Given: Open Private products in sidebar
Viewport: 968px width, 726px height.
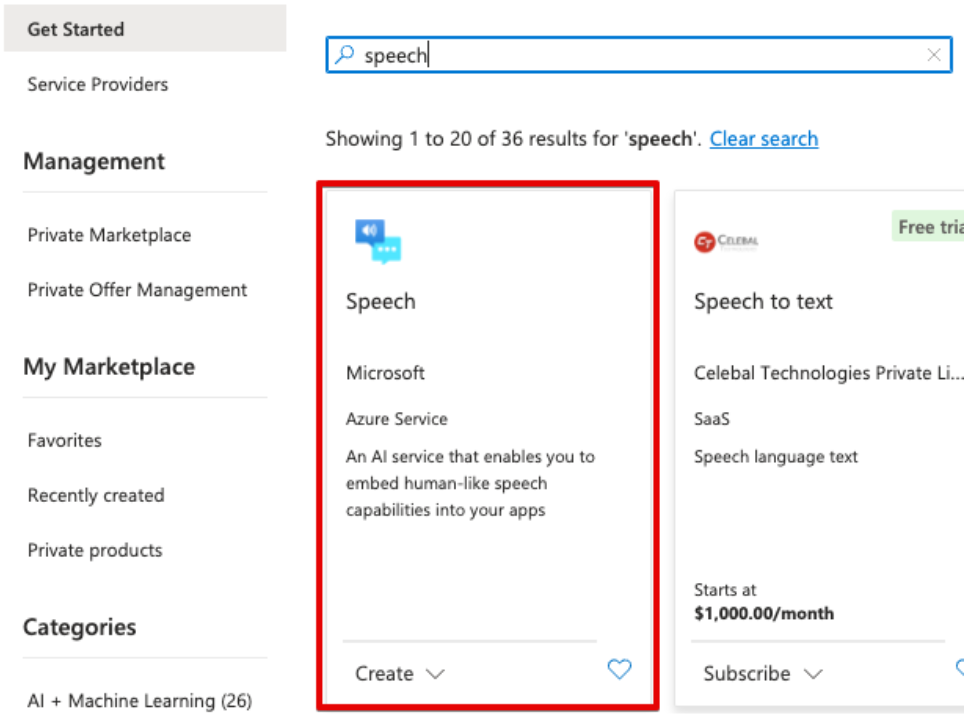Looking at the screenshot, I should pyautogui.click(x=94, y=550).
